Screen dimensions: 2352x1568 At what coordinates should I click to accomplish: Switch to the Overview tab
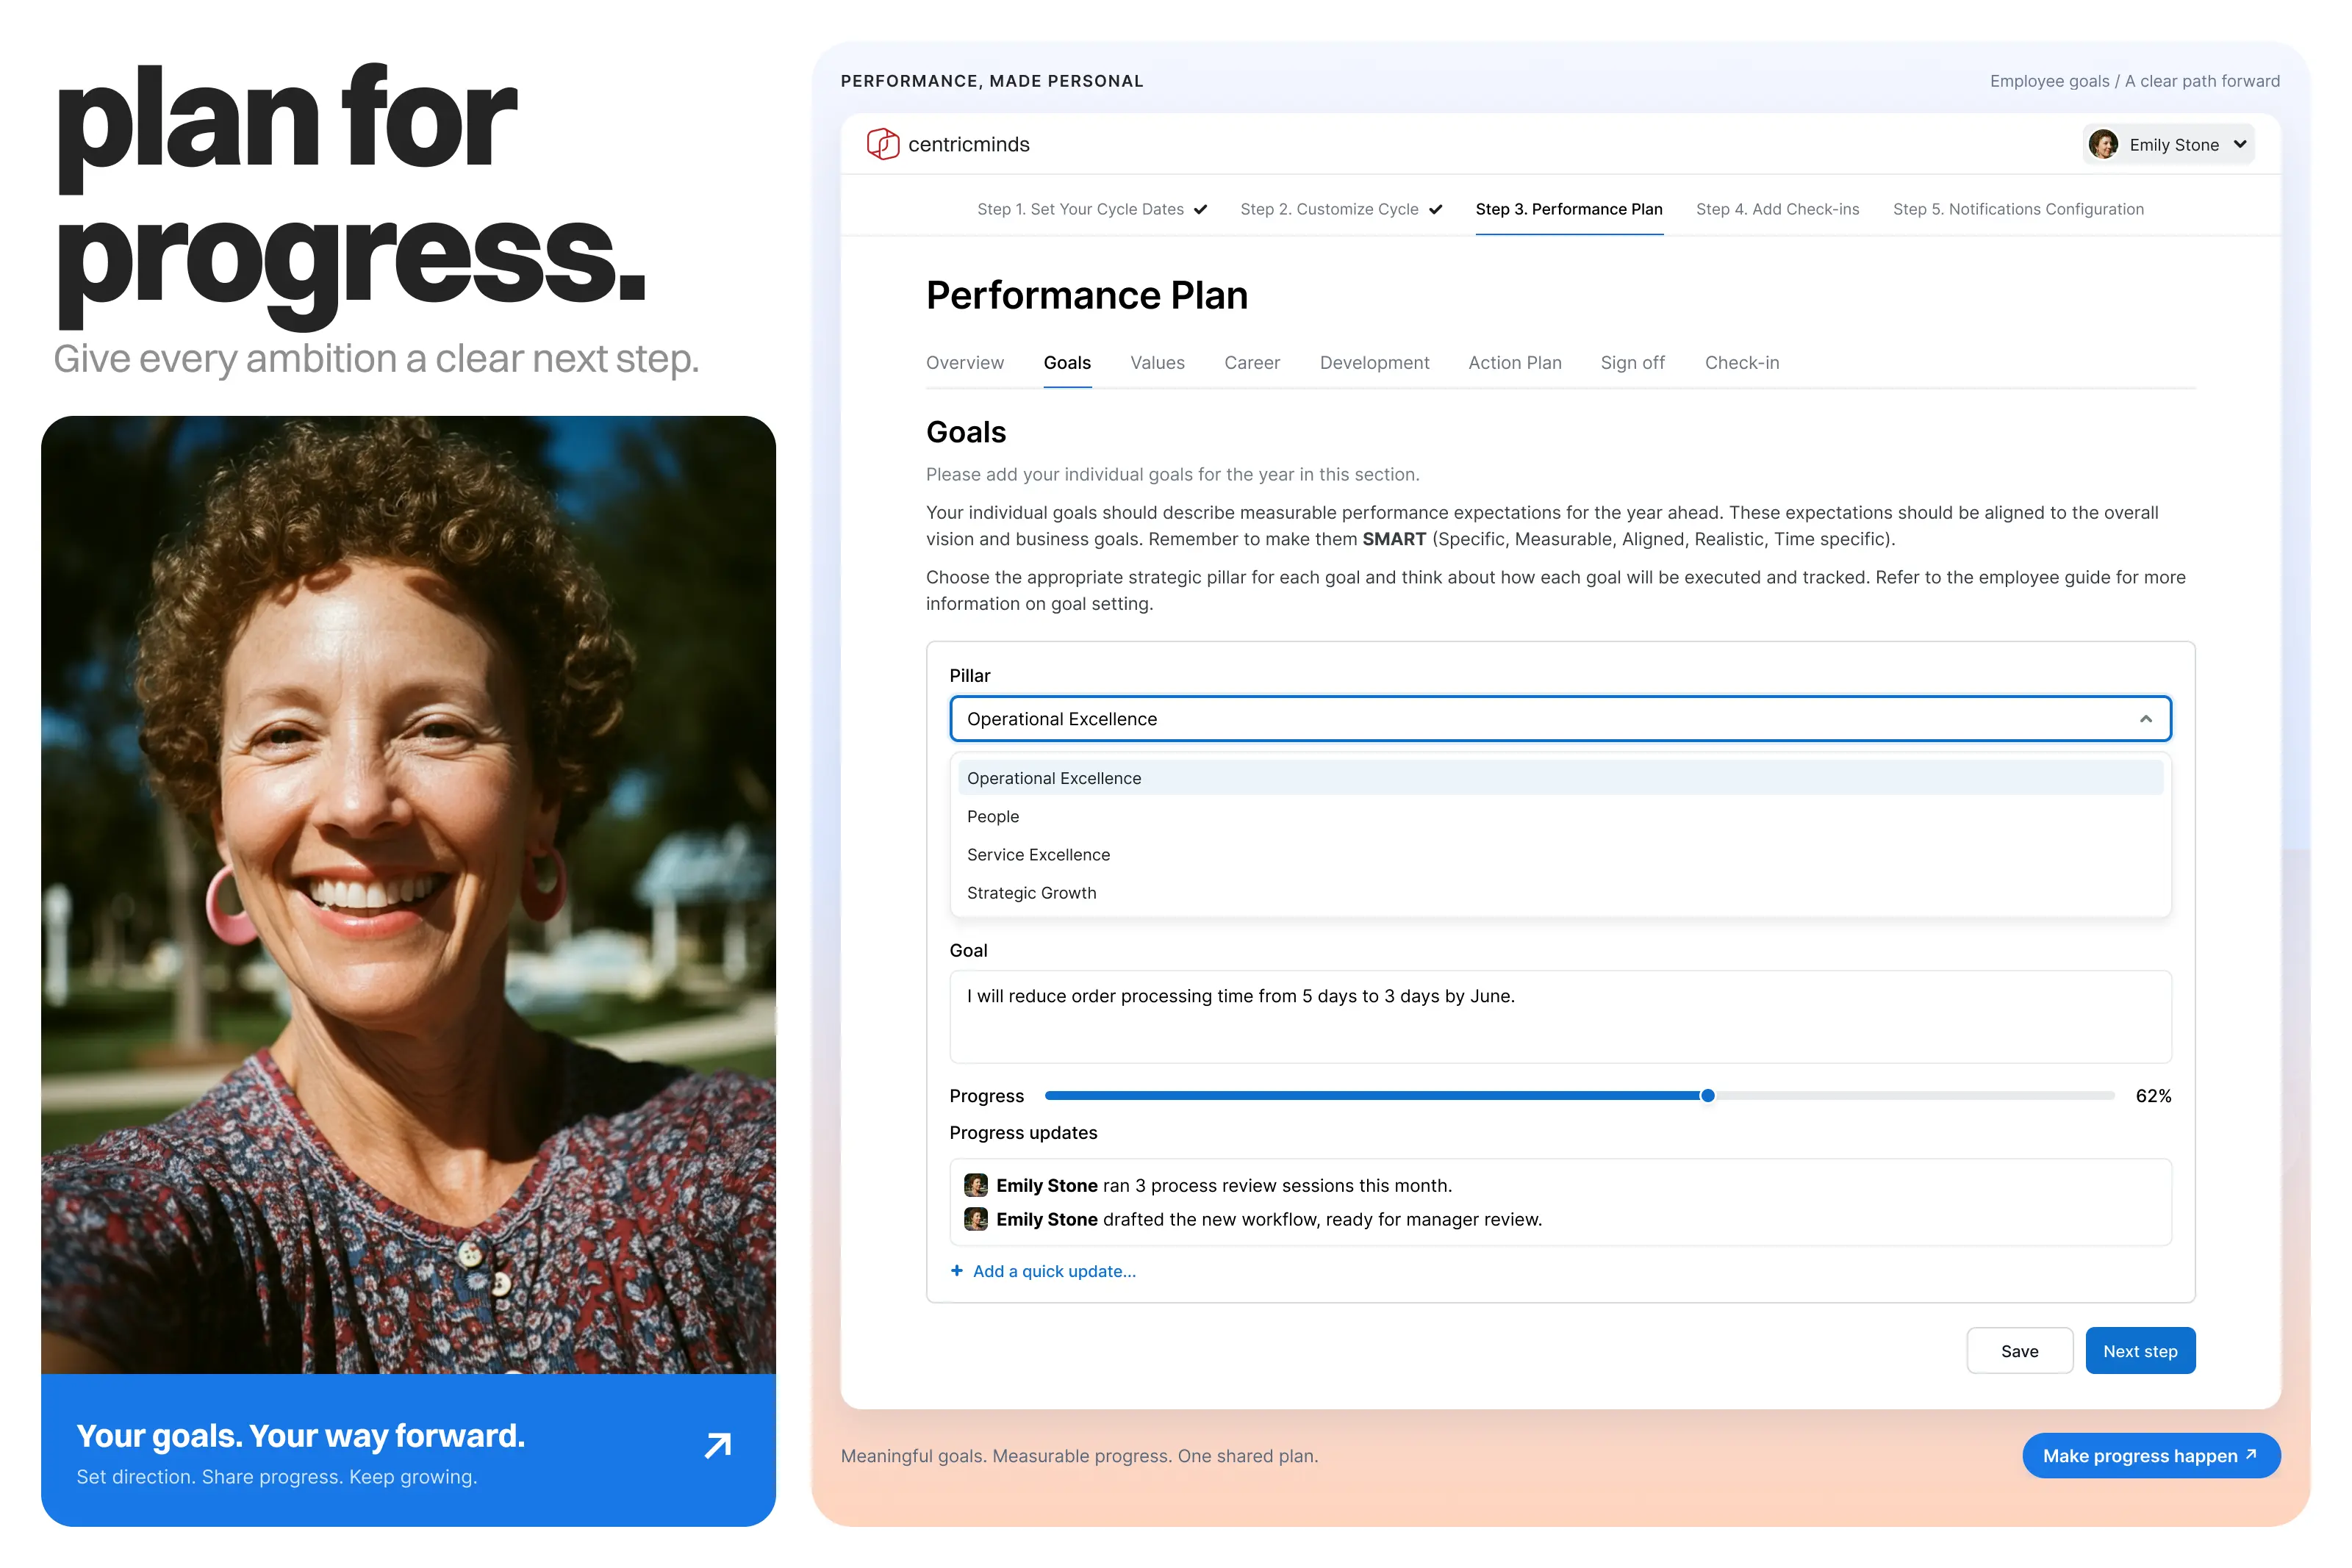pos(964,362)
